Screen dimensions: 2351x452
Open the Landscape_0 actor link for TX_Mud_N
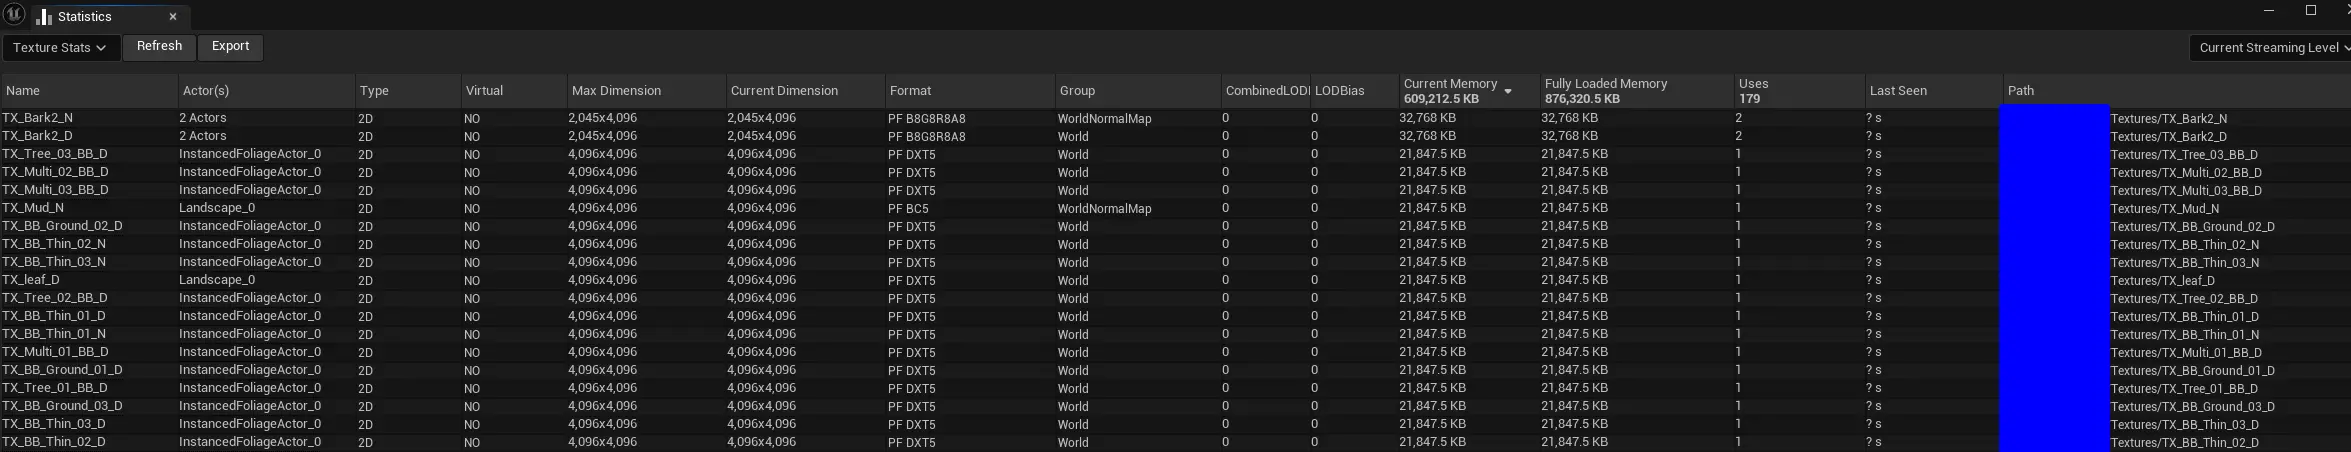tap(217, 208)
